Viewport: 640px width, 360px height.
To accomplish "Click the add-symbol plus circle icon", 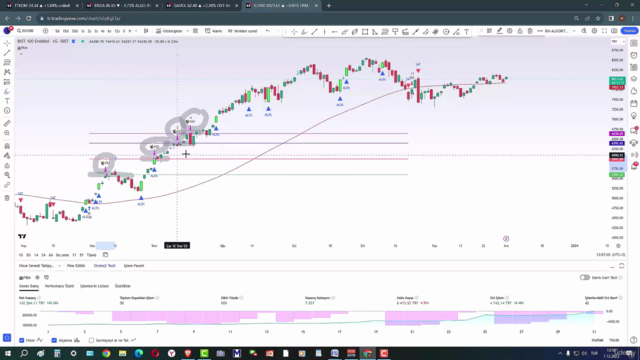I will [45, 31].
